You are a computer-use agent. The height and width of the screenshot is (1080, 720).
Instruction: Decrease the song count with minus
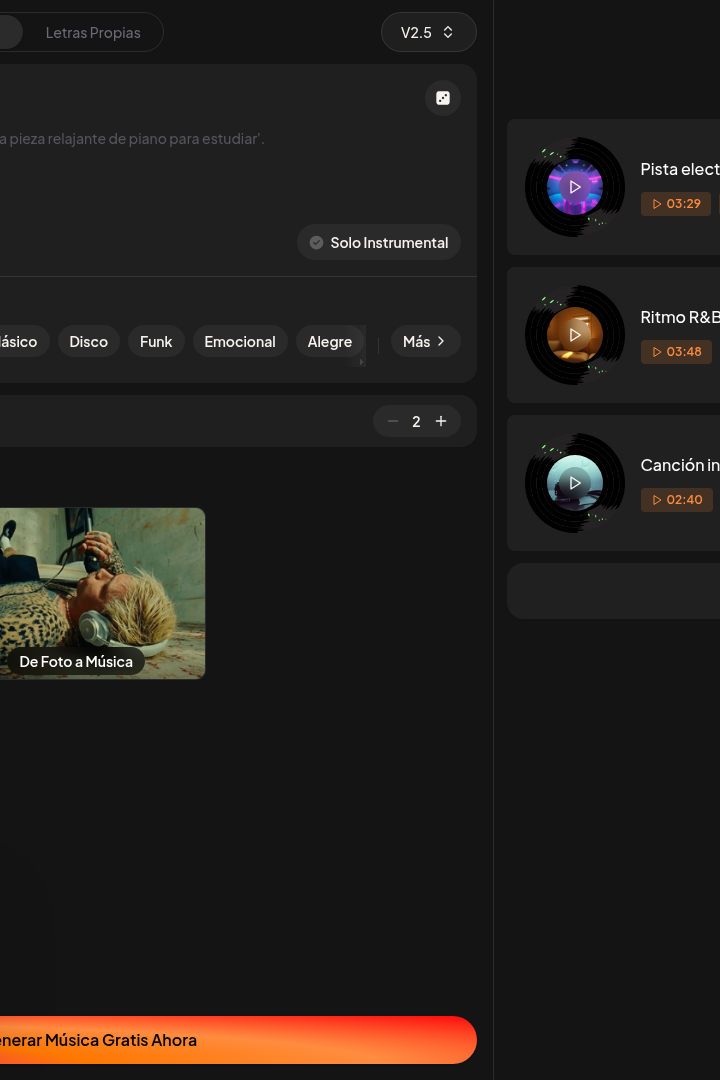[x=393, y=421]
